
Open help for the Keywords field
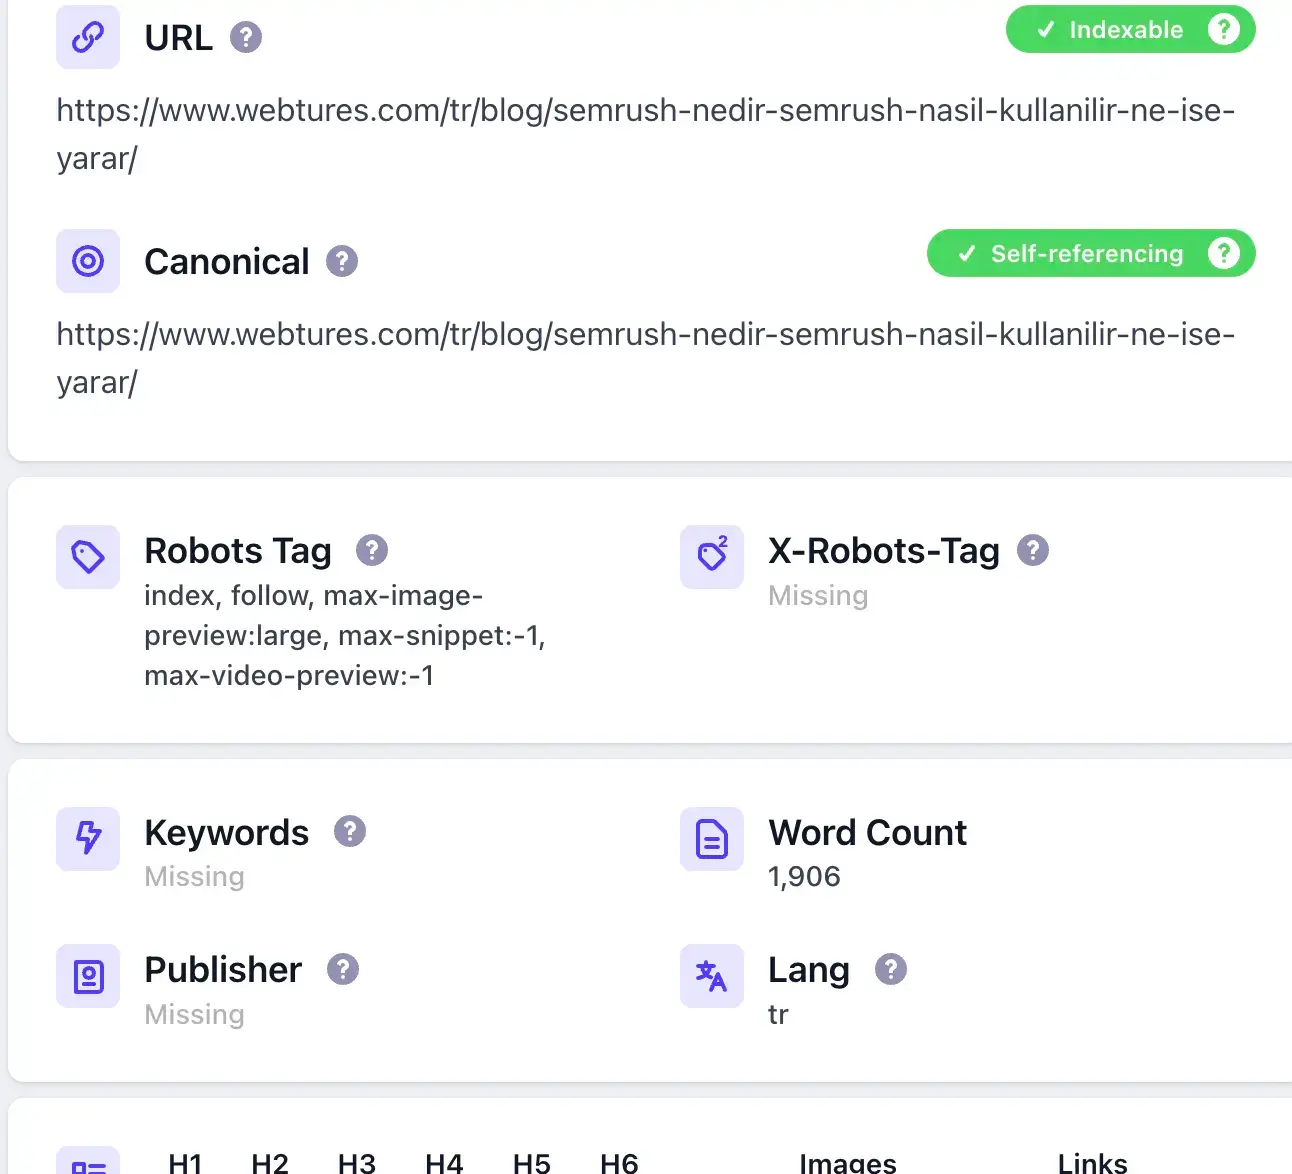[349, 831]
